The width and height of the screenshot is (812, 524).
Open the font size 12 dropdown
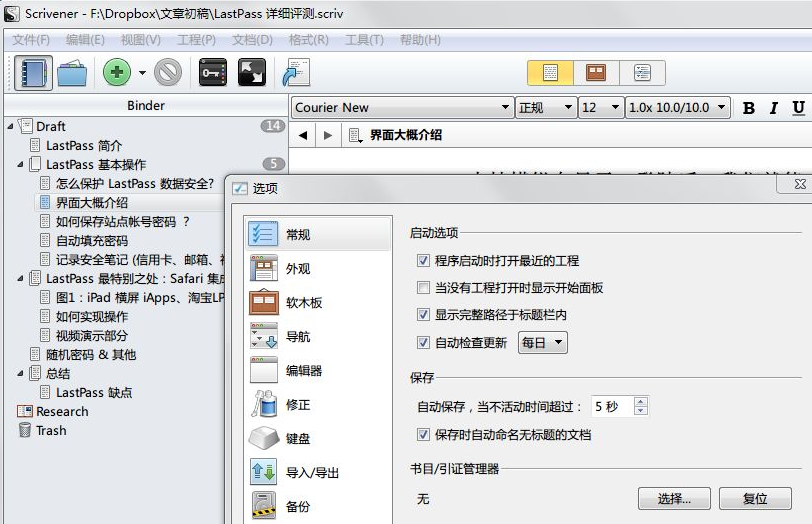click(601, 108)
